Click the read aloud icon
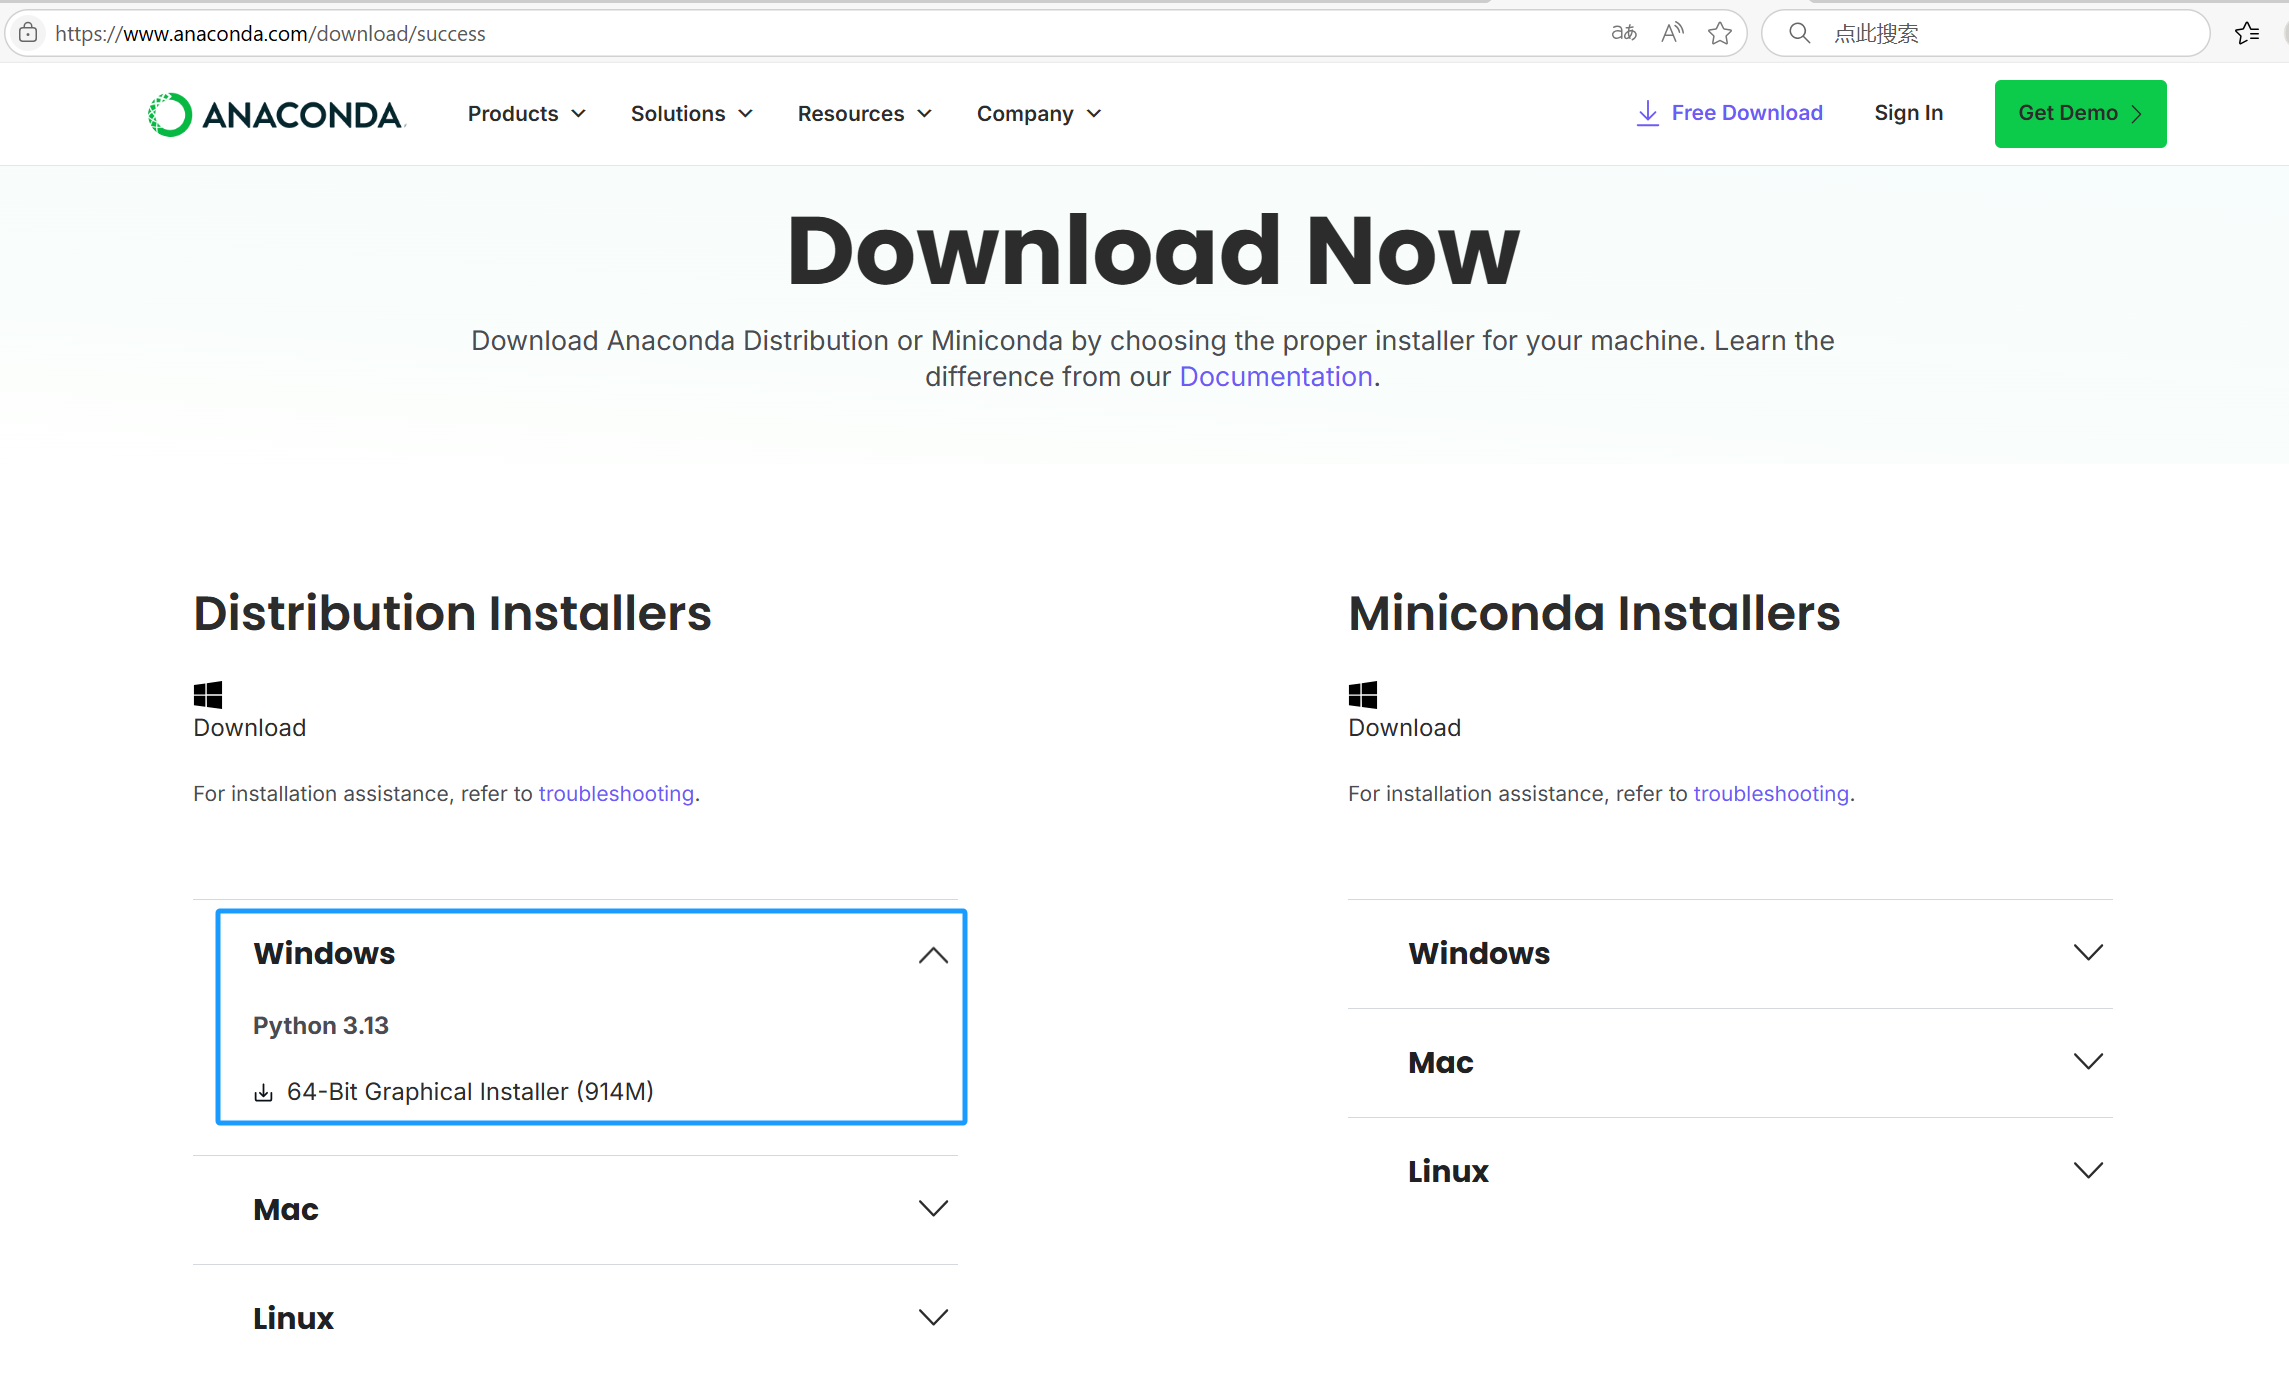2289x1378 pixels. coord(1672,33)
